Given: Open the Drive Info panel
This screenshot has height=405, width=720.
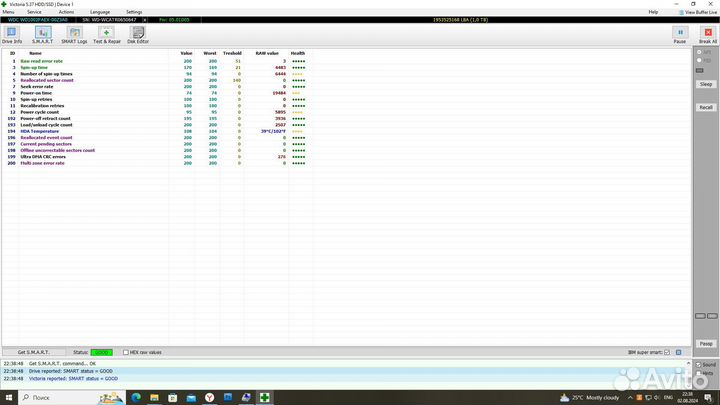Looking at the screenshot, I should point(12,35).
